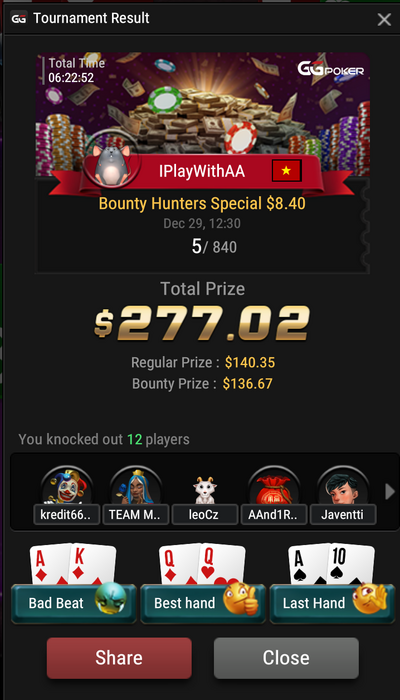This screenshot has width=400, height=700.
Task: Select AAnd1R.. red bag avatar
Action: coord(274,486)
